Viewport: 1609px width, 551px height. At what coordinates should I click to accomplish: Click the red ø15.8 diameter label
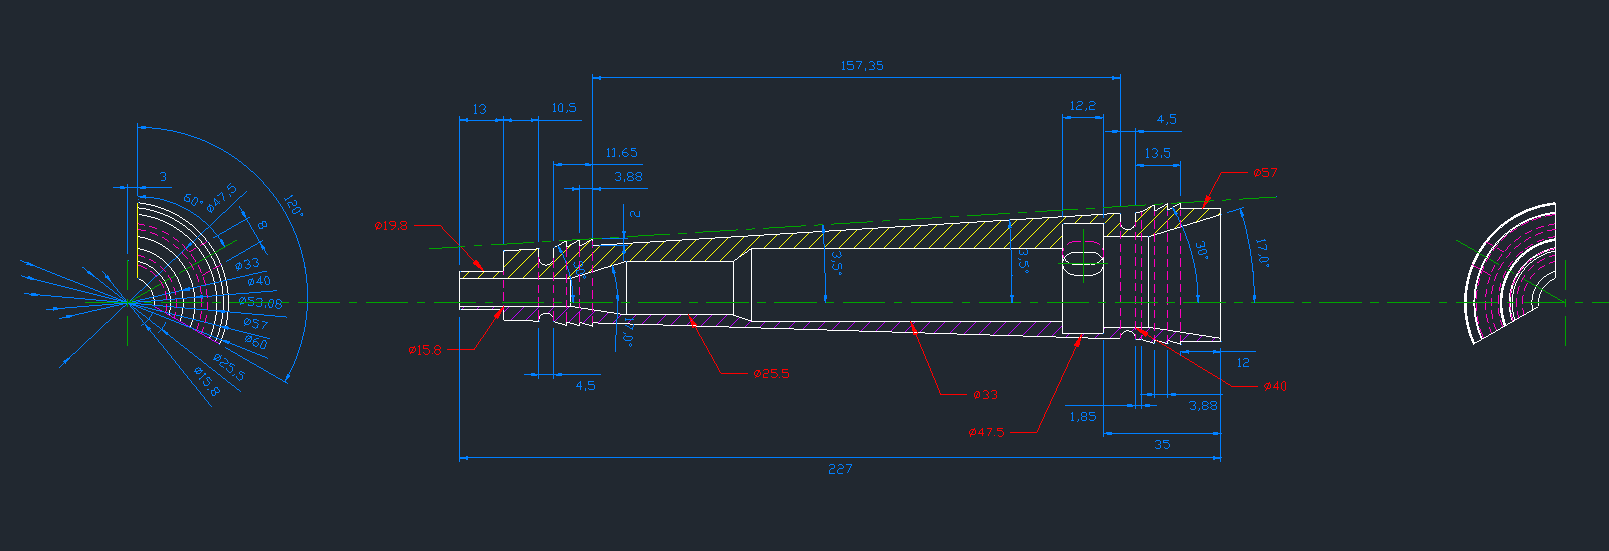pyautogui.click(x=424, y=350)
